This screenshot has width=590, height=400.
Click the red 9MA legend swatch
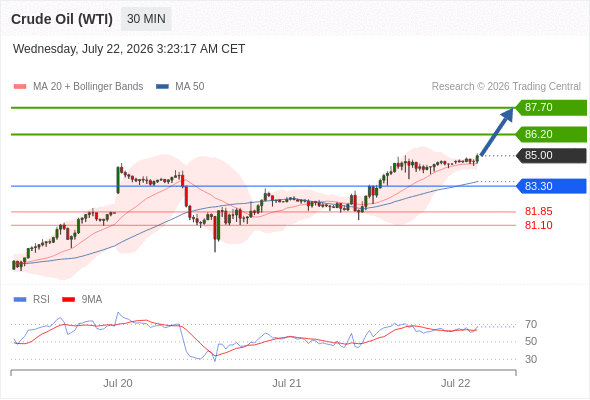(68, 300)
